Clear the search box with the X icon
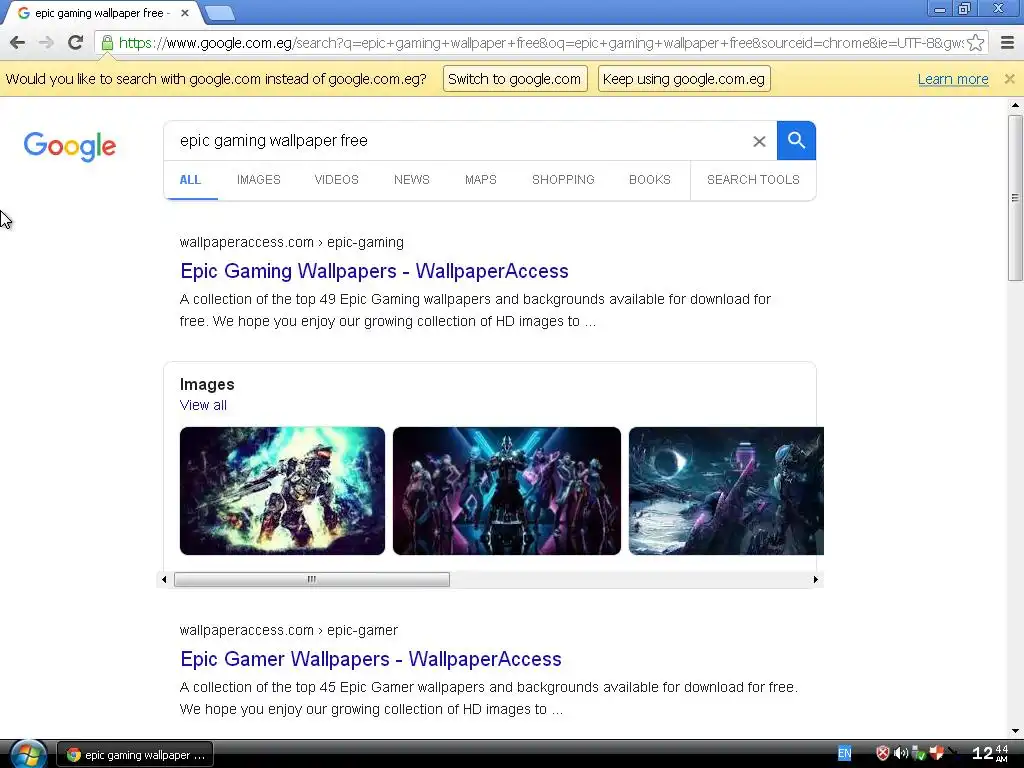Screen dimensions: 1024x768 click(759, 141)
